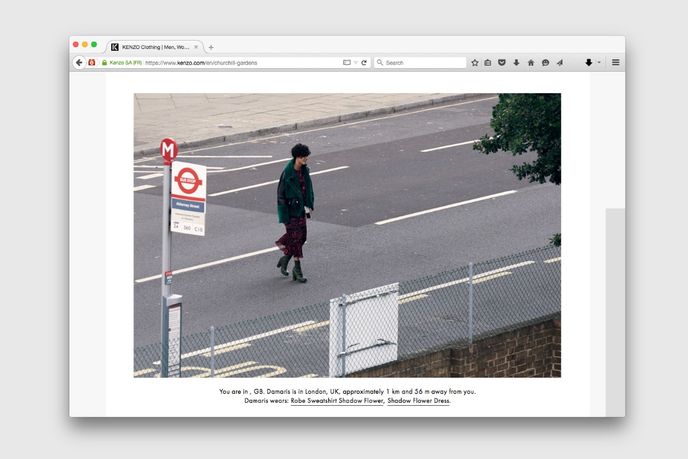Click the orange extension icon beside the back button
This screenshot has width=688, height=459.
[x=92, y=62]
